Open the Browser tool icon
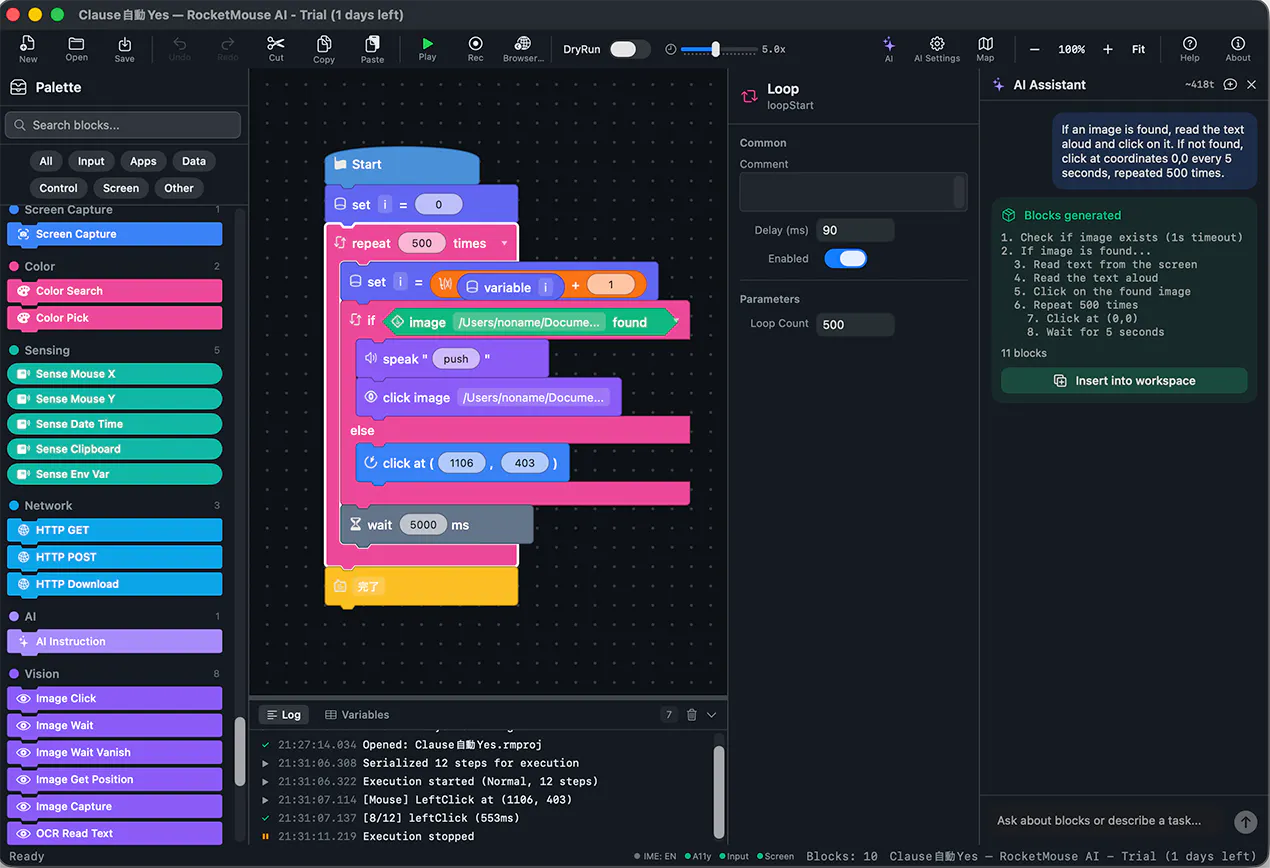1270x868 pixels. [523, 48]
